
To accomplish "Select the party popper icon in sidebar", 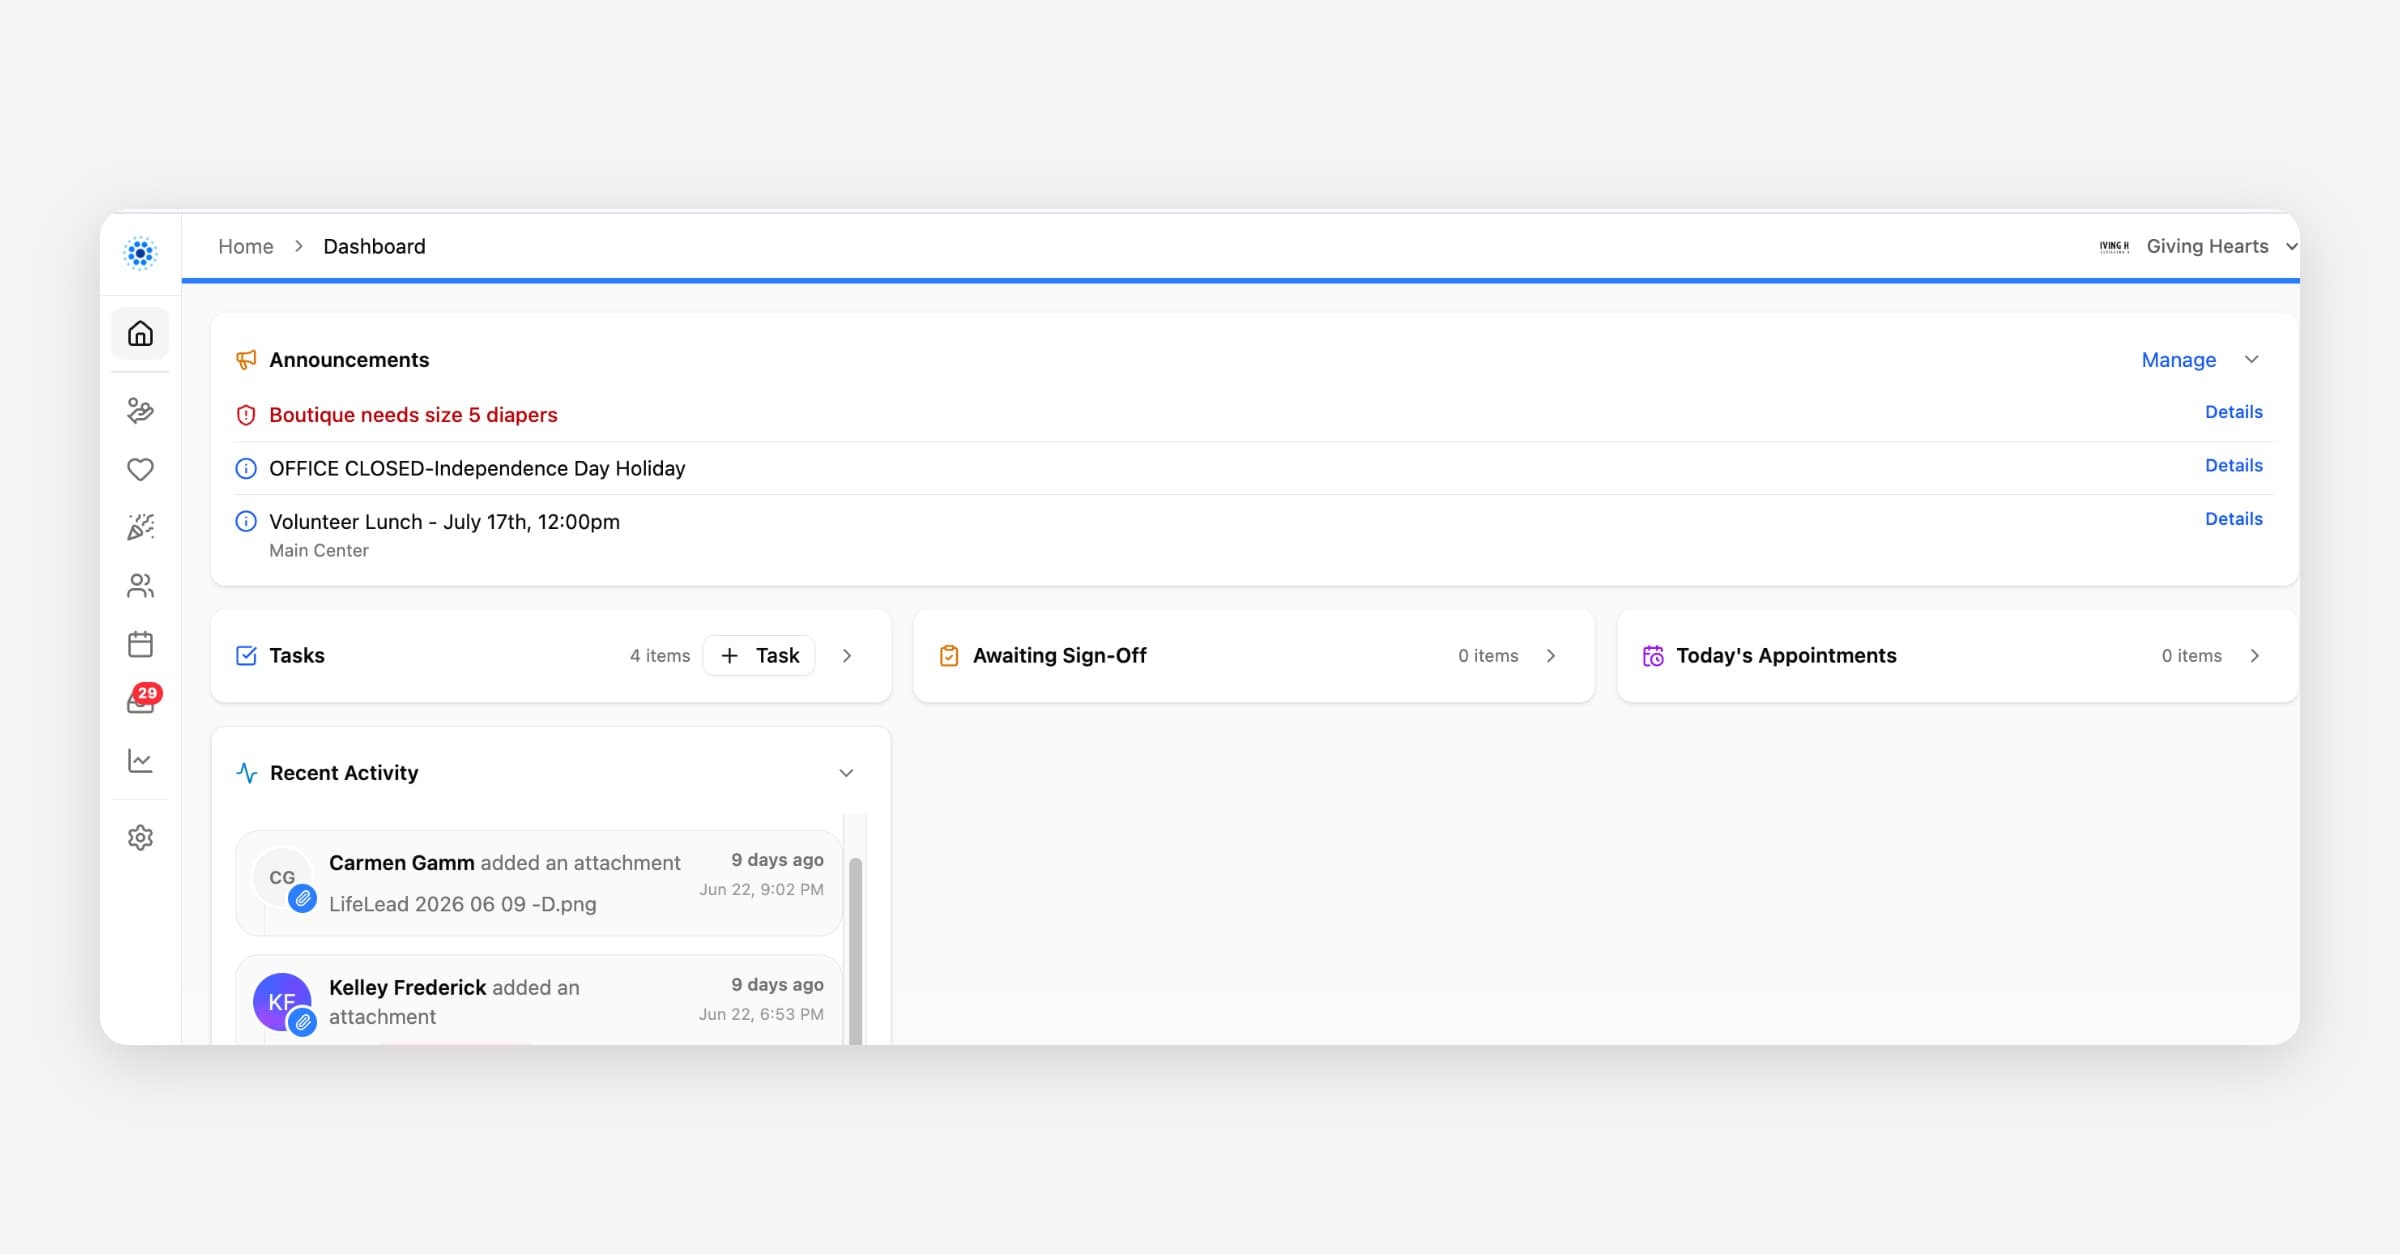I will [x=140, y=527].
